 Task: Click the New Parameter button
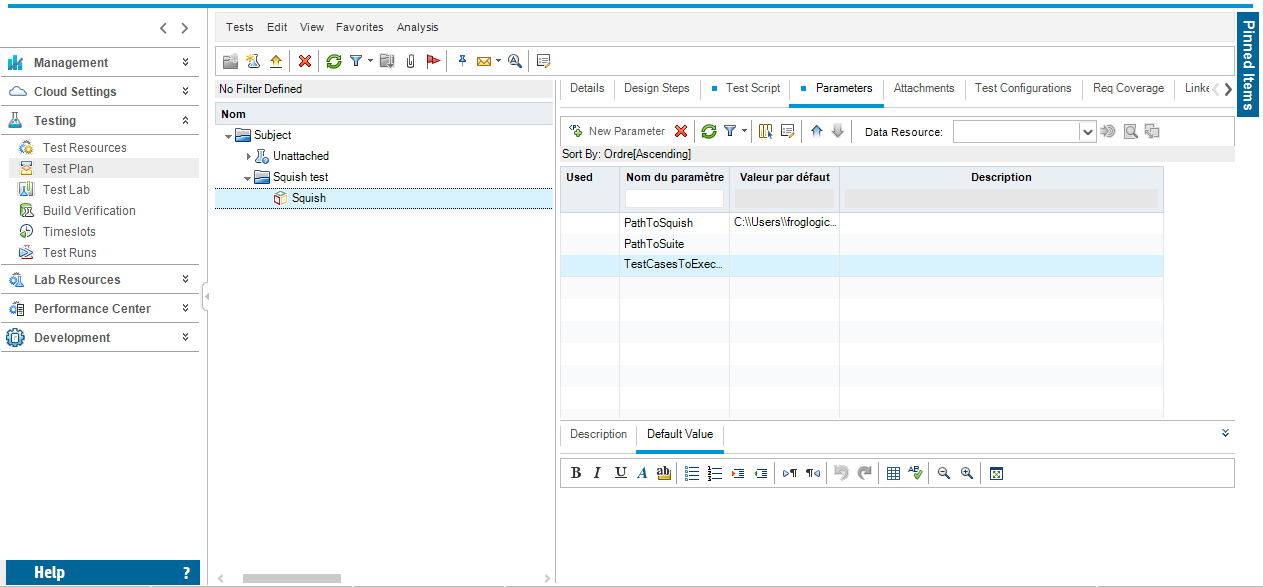[616, 131]
